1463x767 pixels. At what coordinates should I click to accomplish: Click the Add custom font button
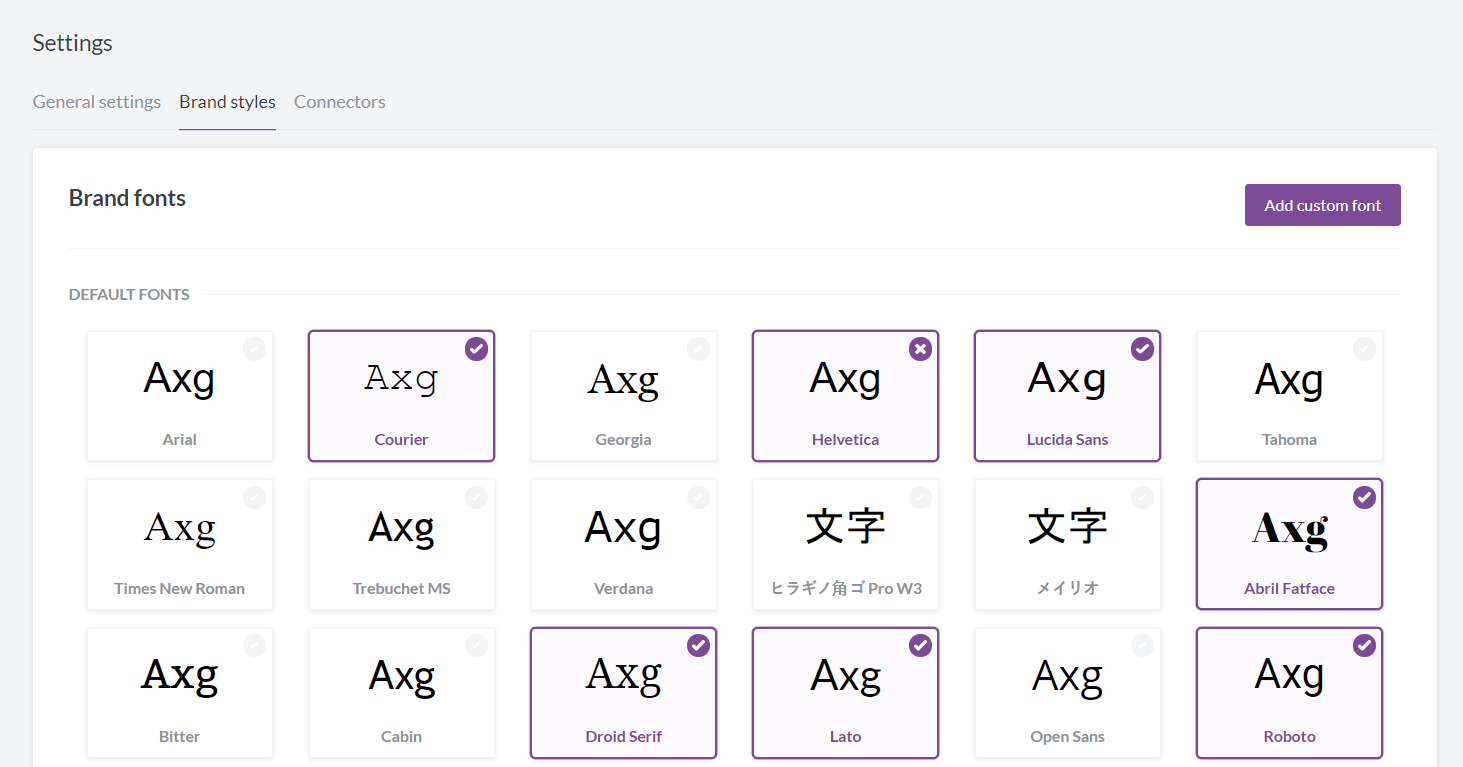pos(1322,205)
